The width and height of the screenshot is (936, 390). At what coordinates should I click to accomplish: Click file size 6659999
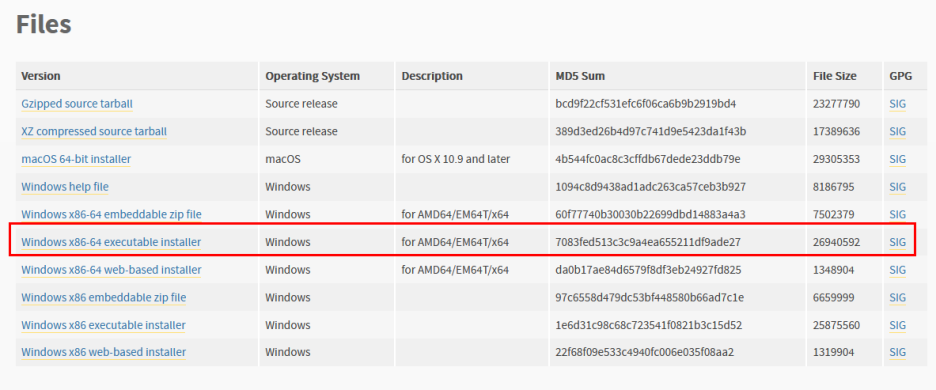[x=833, y=297]
